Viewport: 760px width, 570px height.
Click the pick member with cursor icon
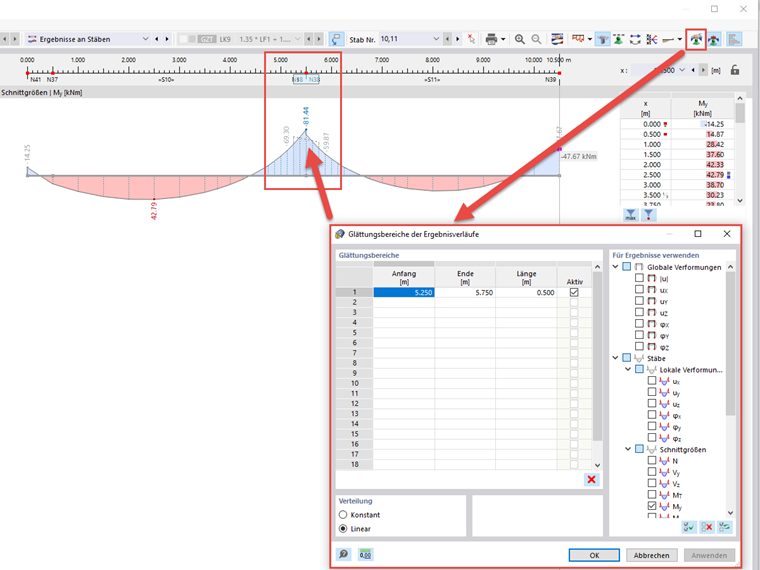[471, 39]
